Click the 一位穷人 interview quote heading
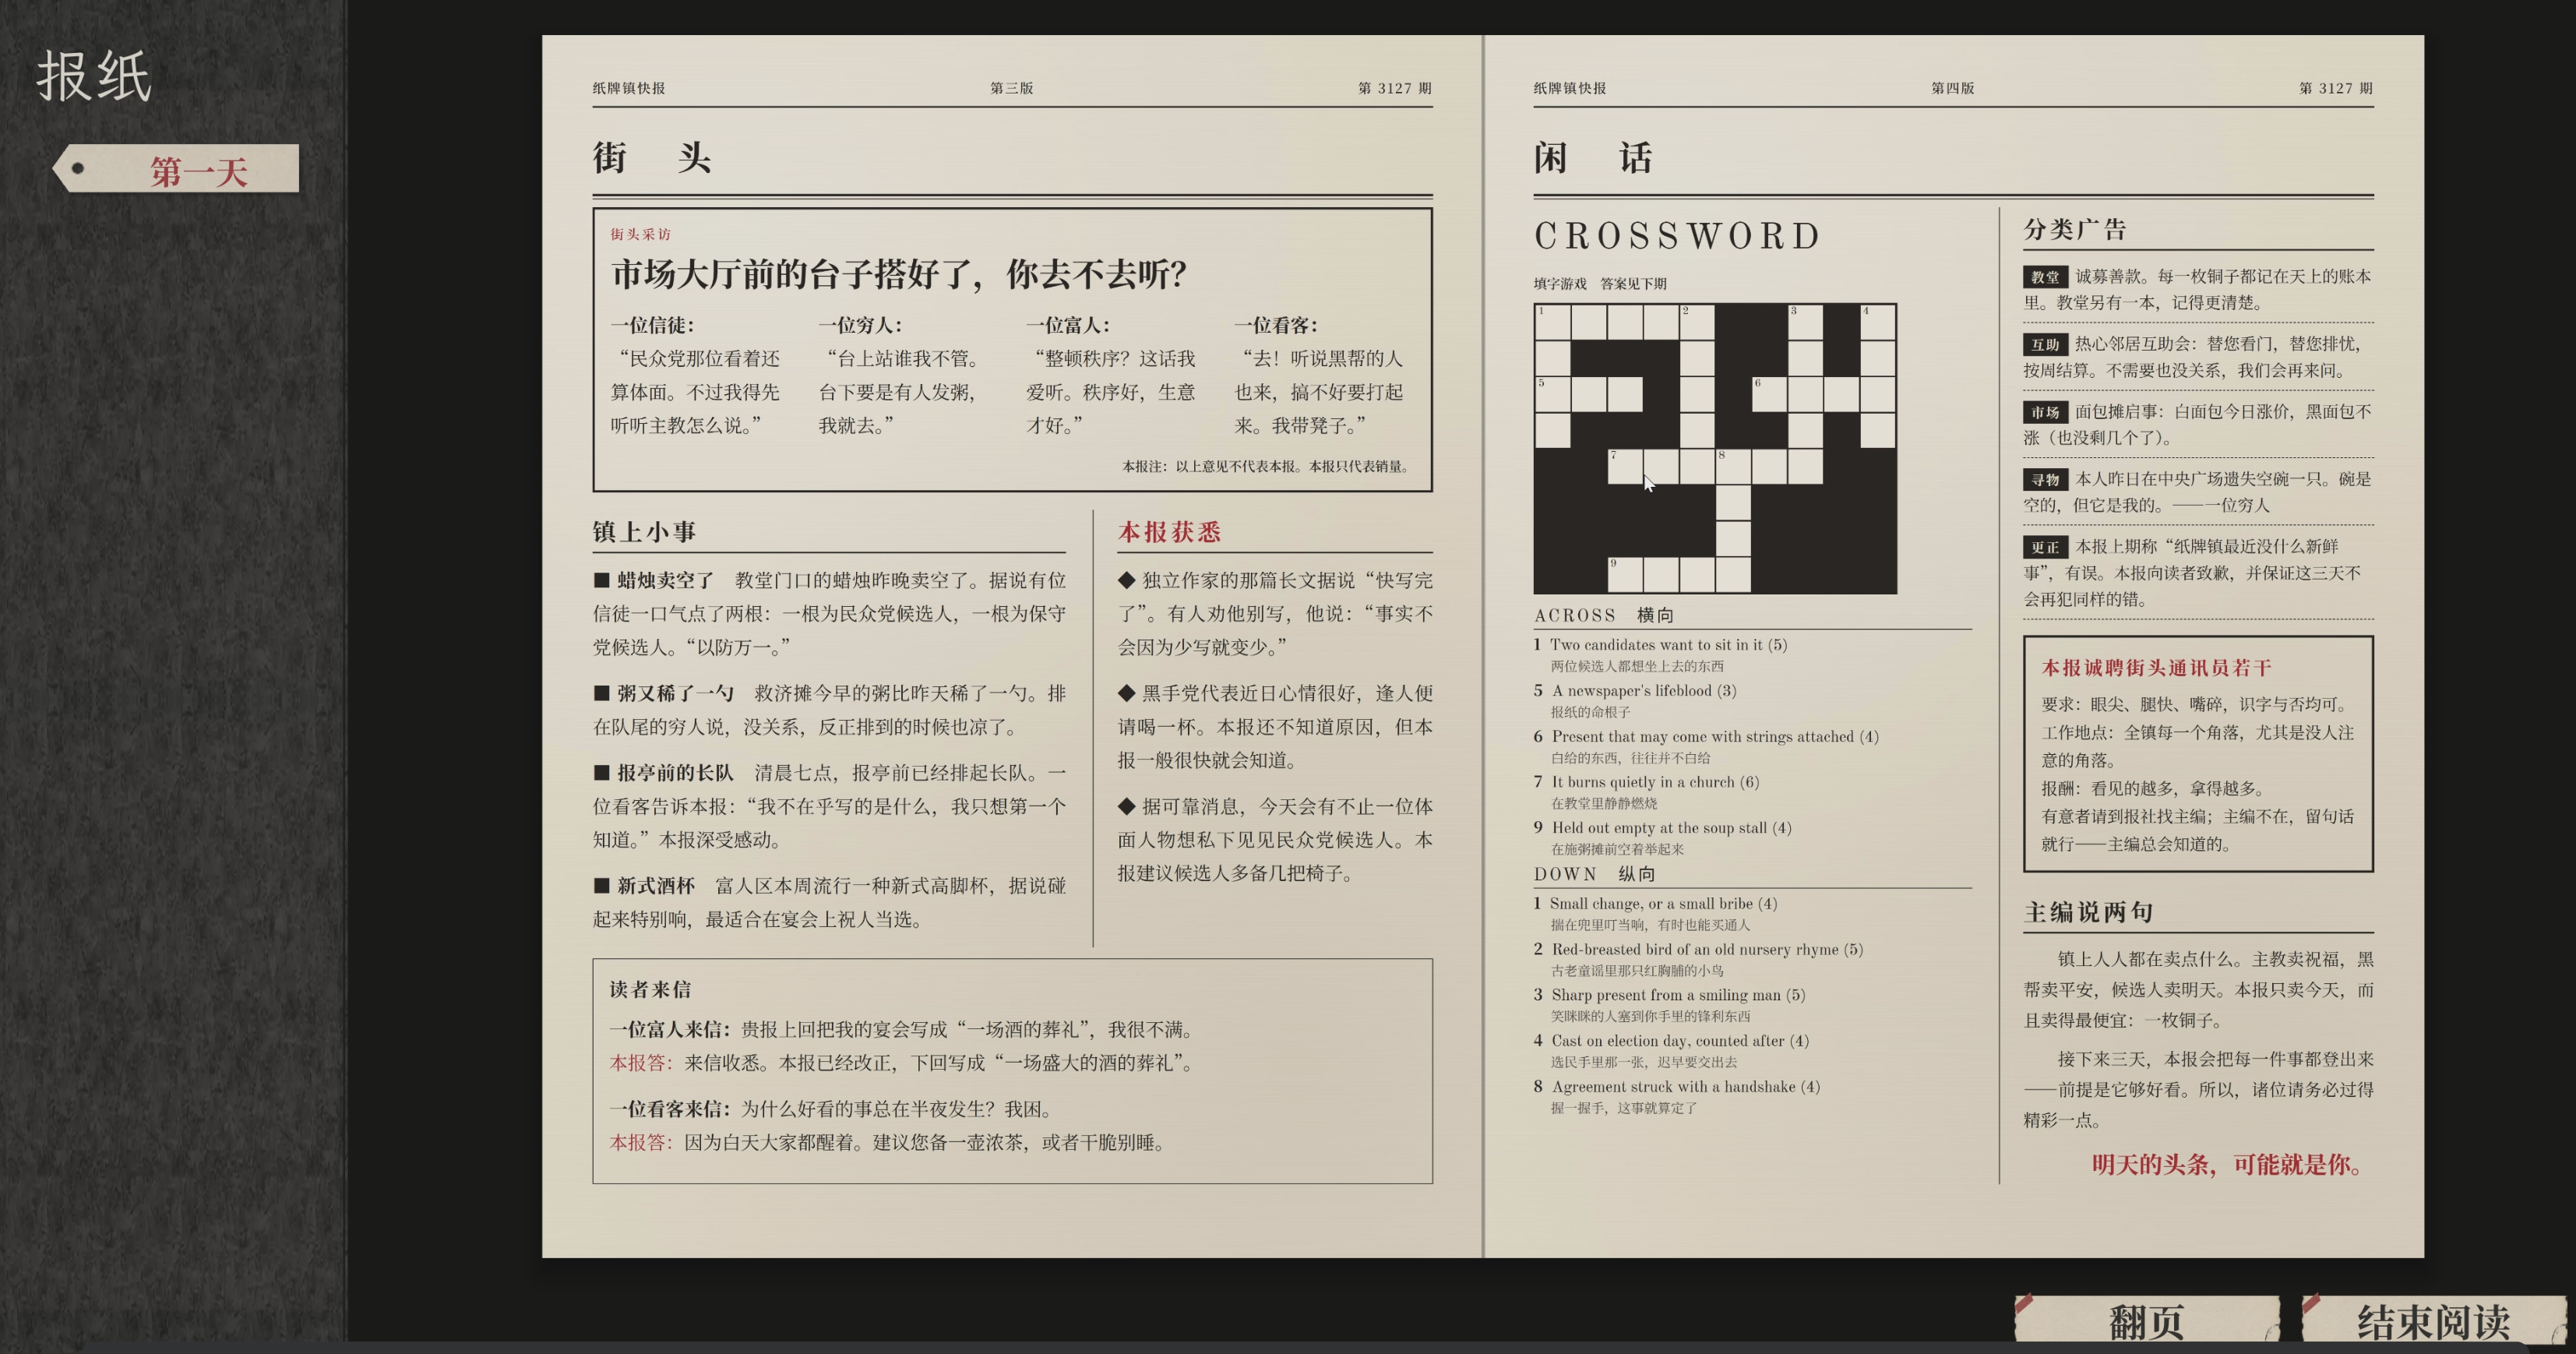 pyautogui.click(x=860, y=325)
